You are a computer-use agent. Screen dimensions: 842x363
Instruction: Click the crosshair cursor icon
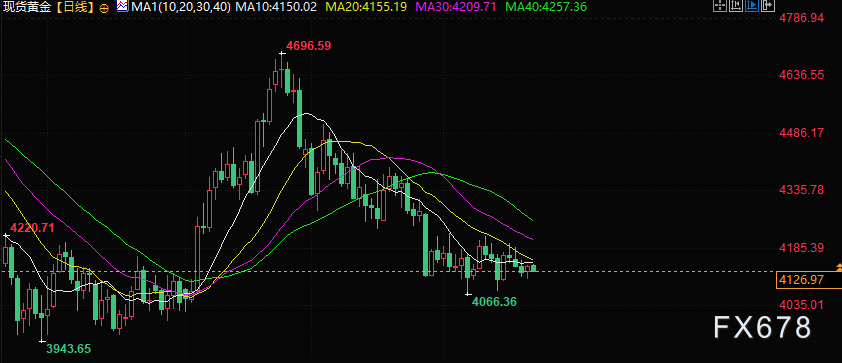point(719,6)
